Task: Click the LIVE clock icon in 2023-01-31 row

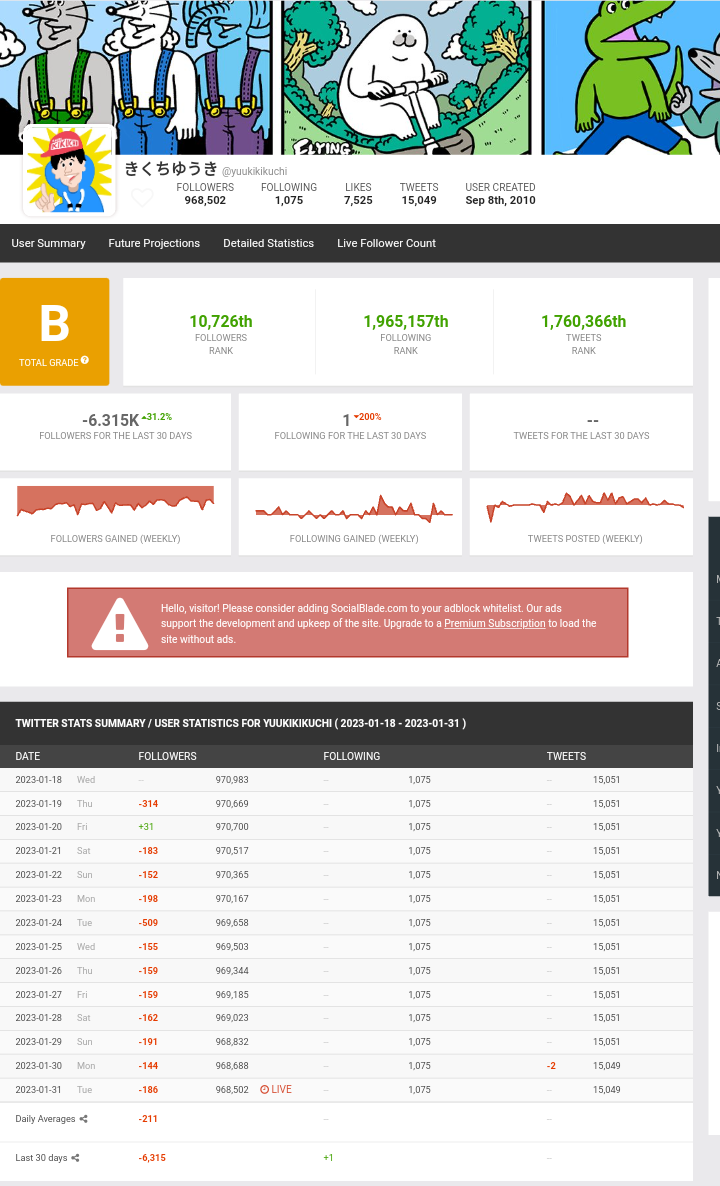Action: 265,1090
